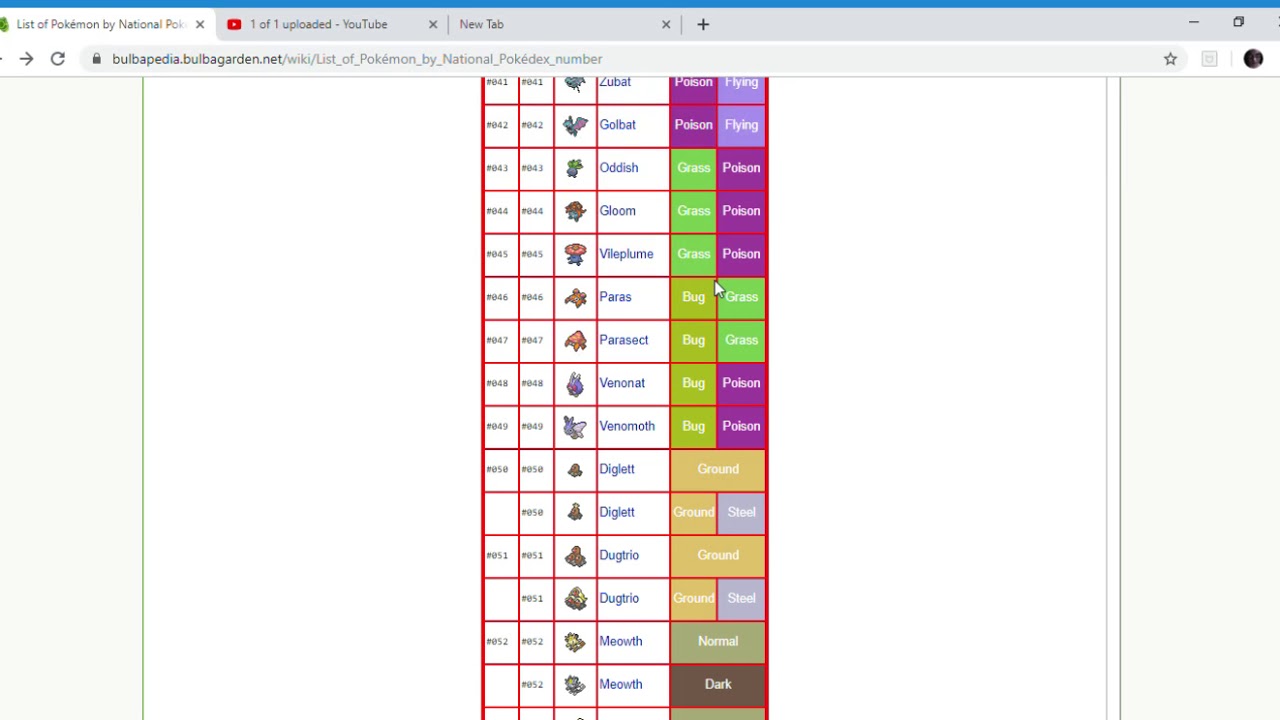Click Parasect's Grass type cell
Viewport: 1280px width, 720px height.
(x=741, y=340)
